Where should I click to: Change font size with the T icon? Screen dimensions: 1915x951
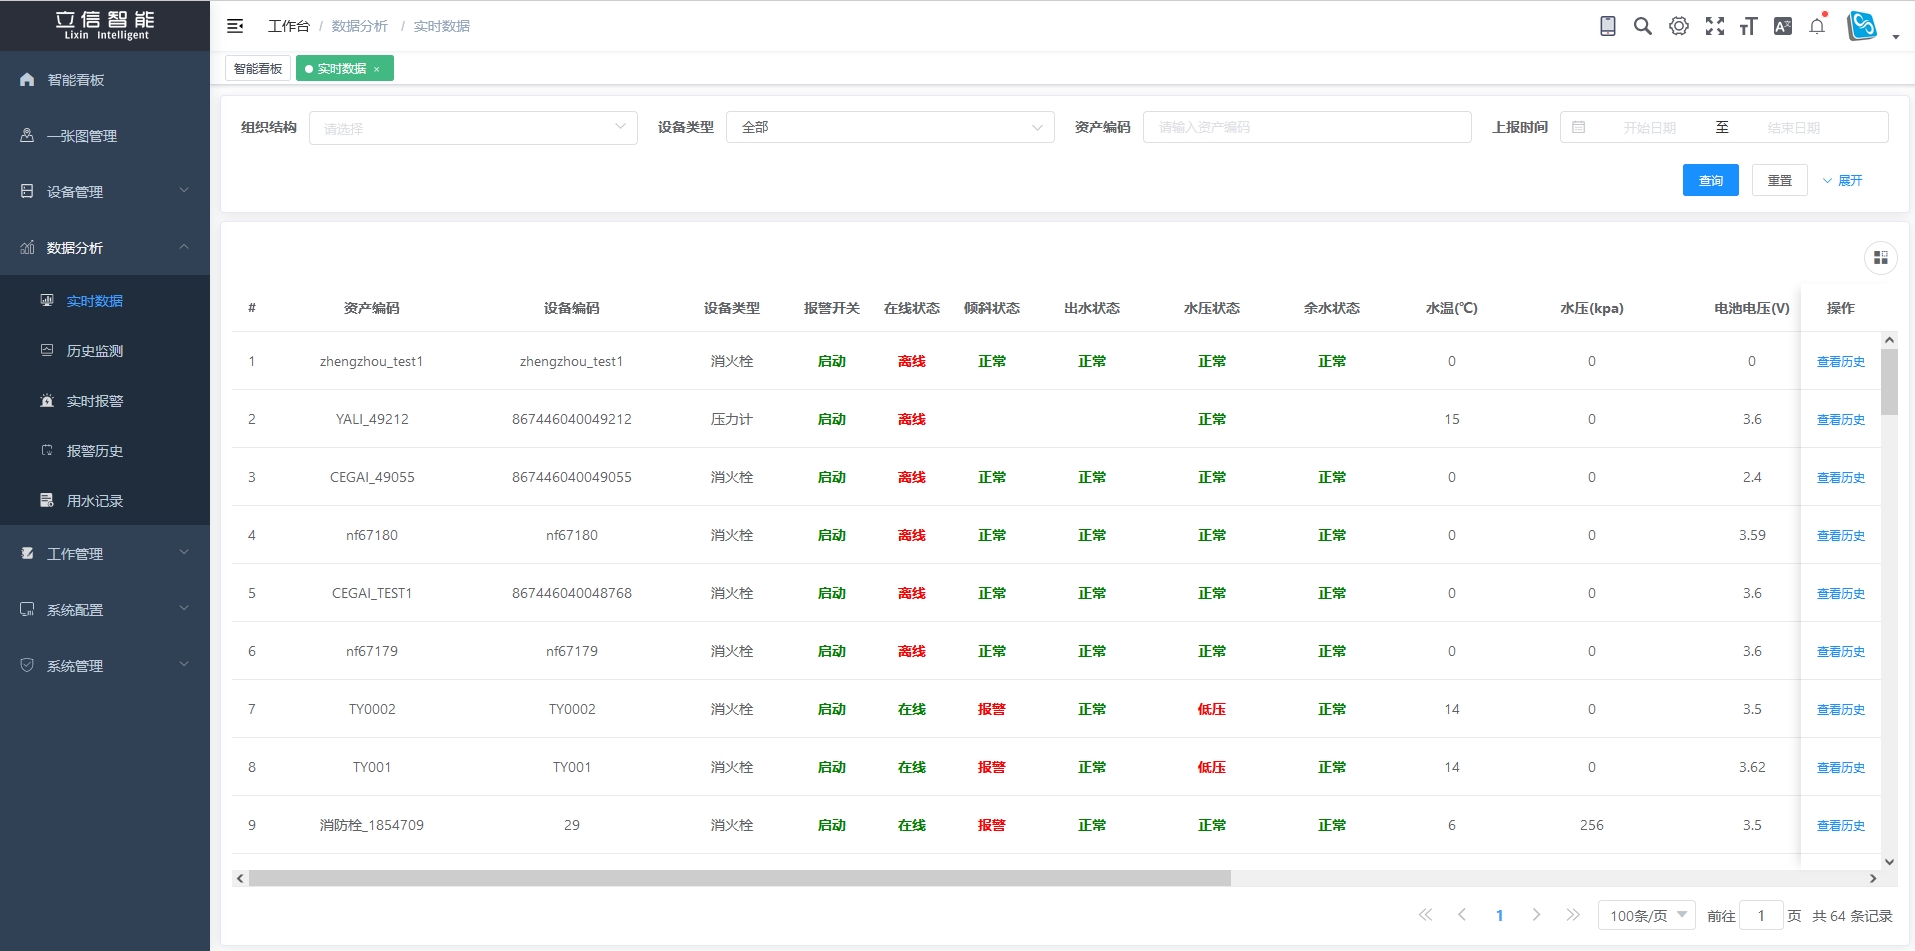tap(1749, 26)
